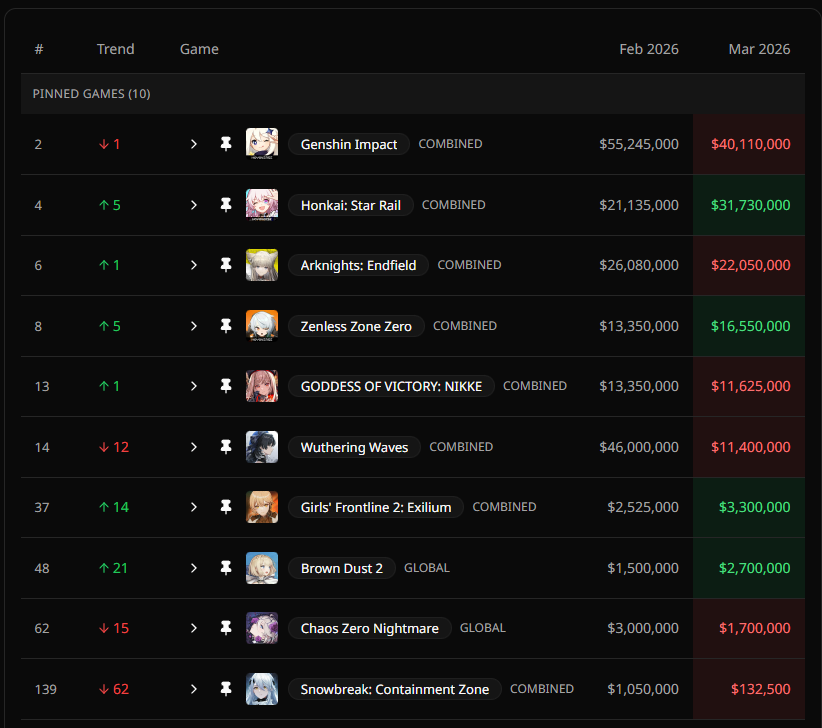The width and height of the screenshot is (822, 728).
Task: Open the Genshin Impact name pill
Action: (349, 144)
